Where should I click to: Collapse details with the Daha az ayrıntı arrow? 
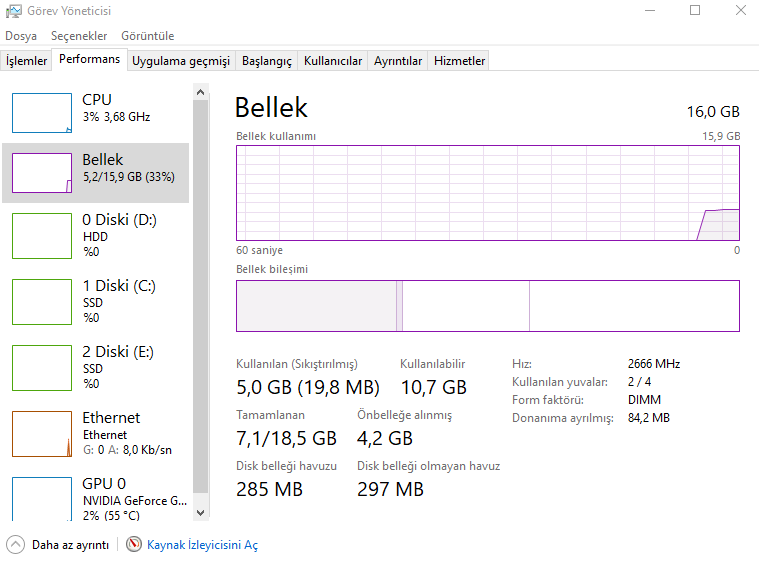click(x=15, y=545)
